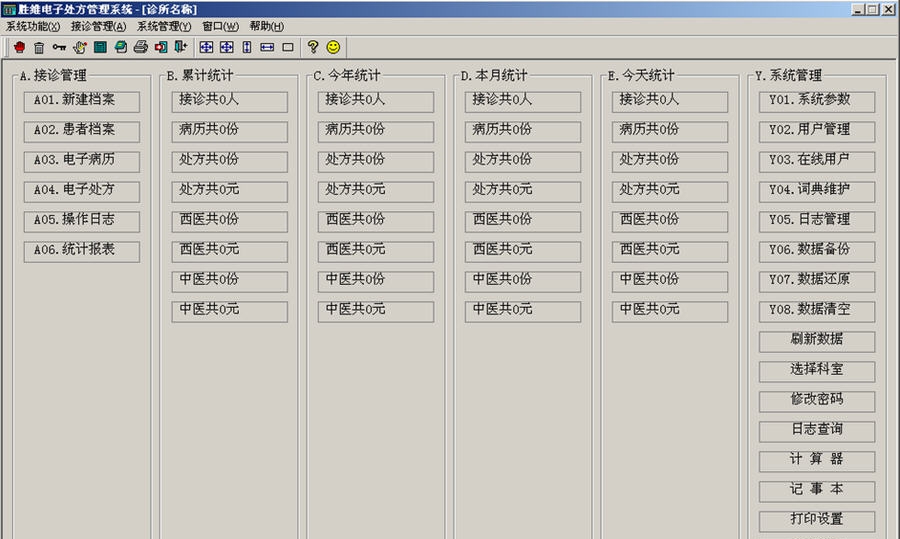Click the 修改密码 button
Screen dimensions: 900x539
pyautogui.click(x=817, y=401)
